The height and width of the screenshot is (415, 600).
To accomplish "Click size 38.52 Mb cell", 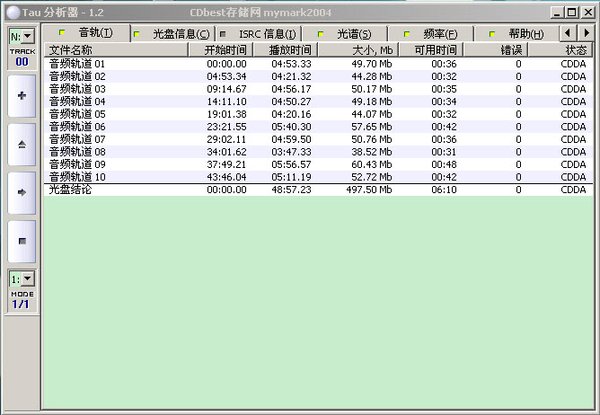I will [372, 152].
